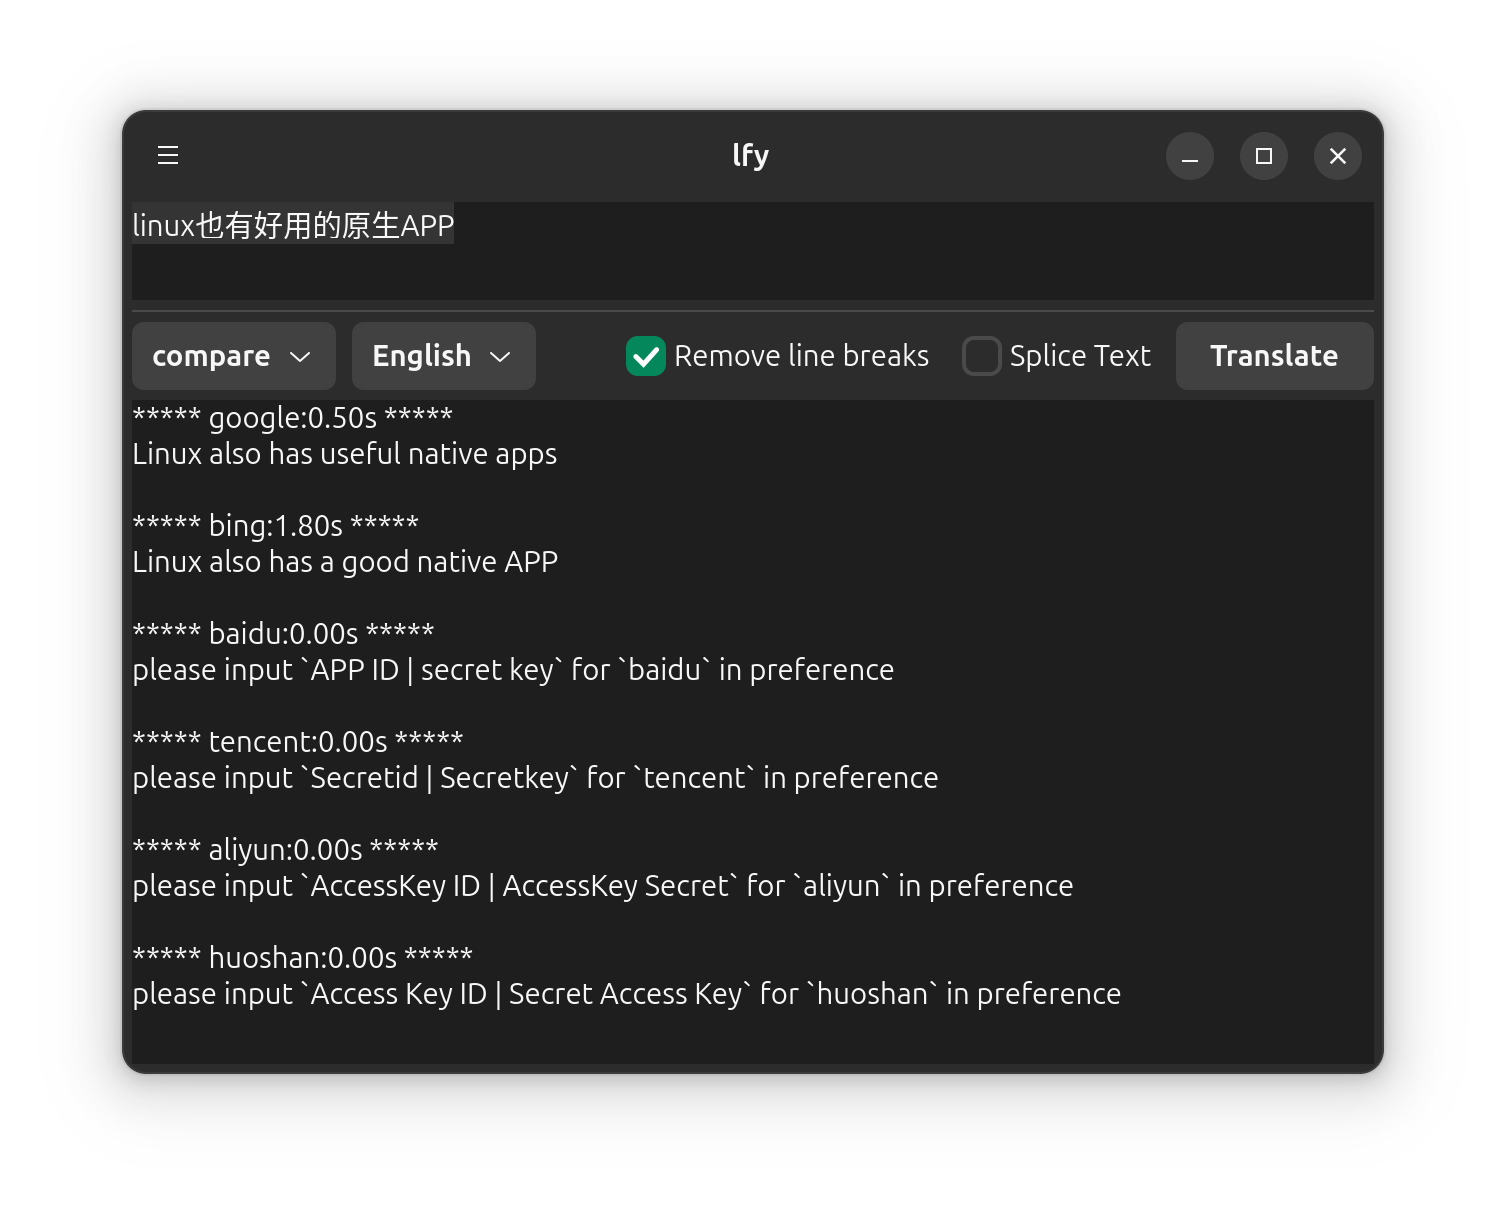Viewport: 1506px width, 1208px height.
Task: Open the hamburger main menu
Action: 168,155
